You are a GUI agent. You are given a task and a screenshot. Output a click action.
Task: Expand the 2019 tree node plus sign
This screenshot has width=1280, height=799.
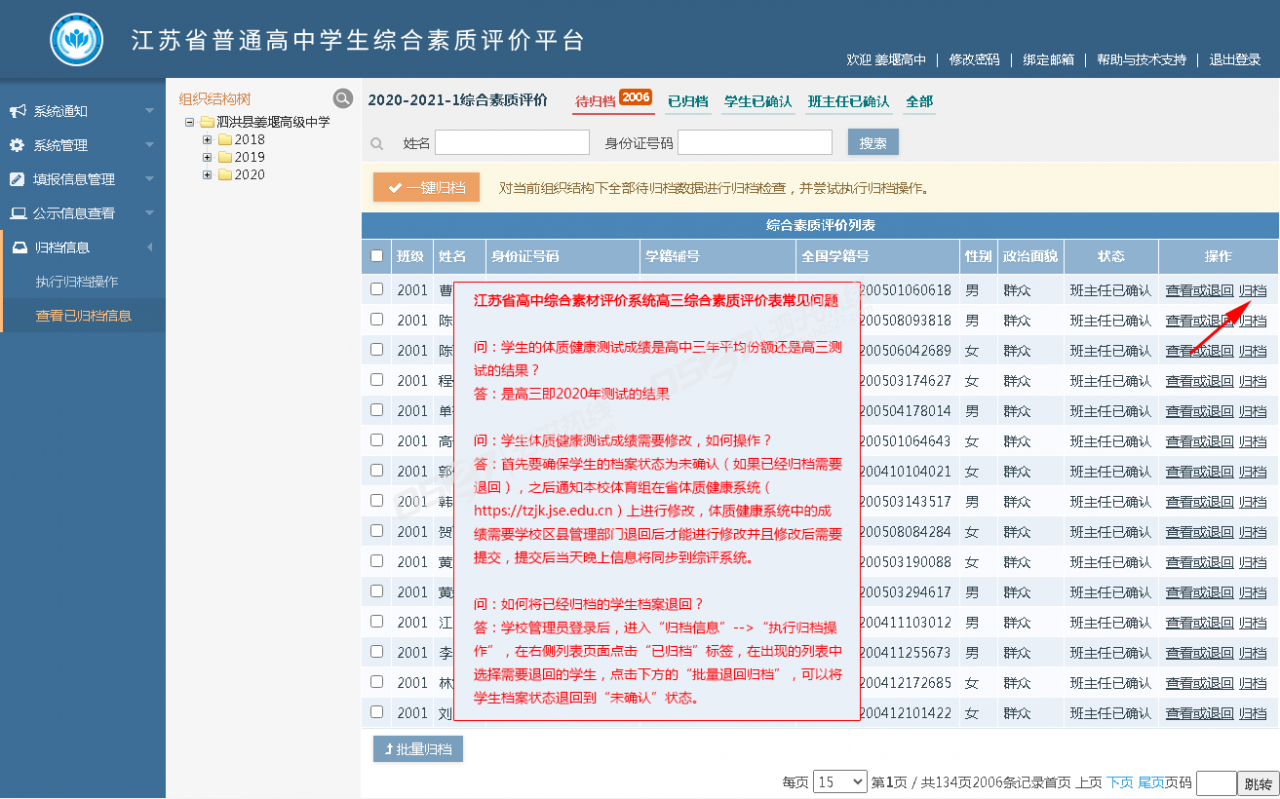(x=207, y=157)
